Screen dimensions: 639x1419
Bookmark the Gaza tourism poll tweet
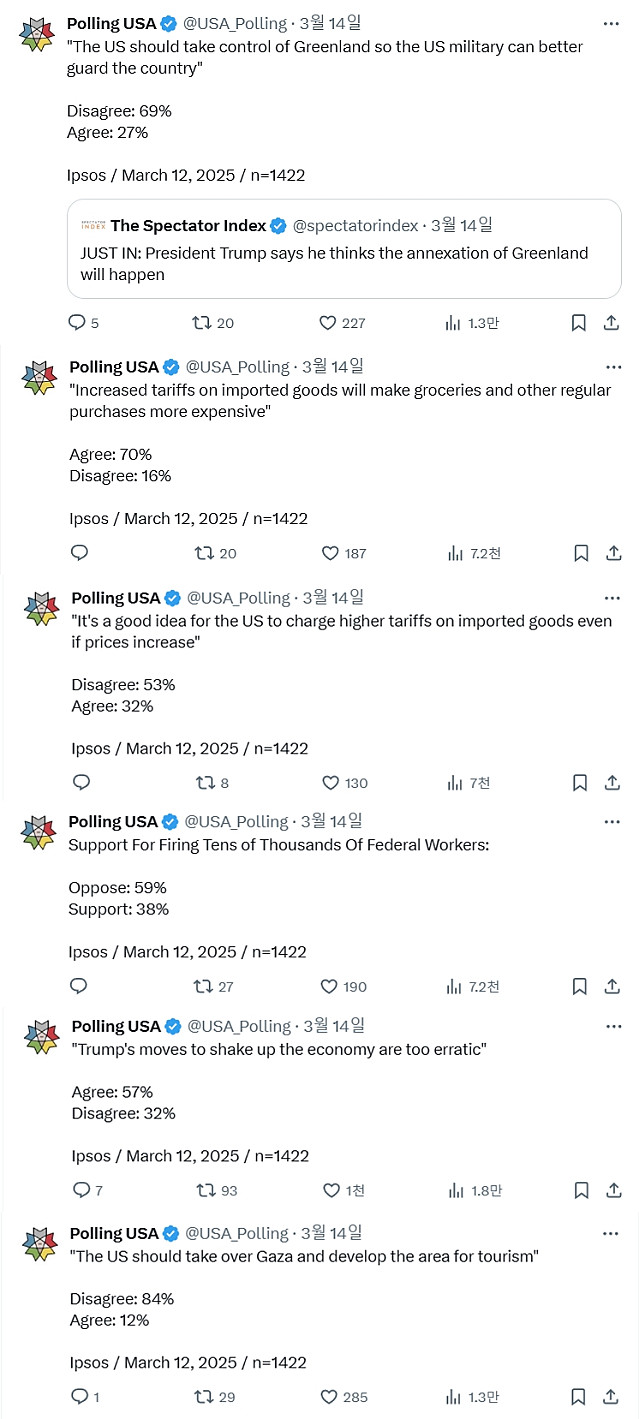click(578, 1397)
